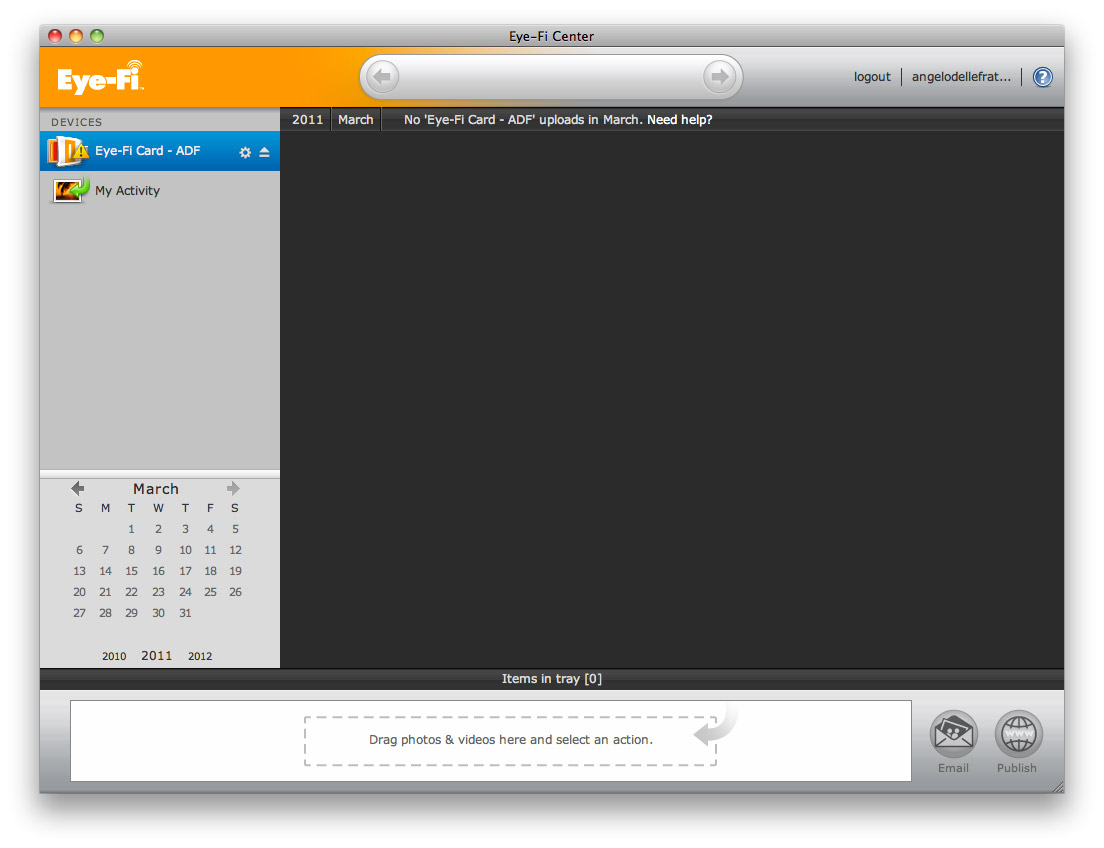Click the drag photos drop zone
This screenshot has height=848, width=1104.
click(x=510, y=740)
